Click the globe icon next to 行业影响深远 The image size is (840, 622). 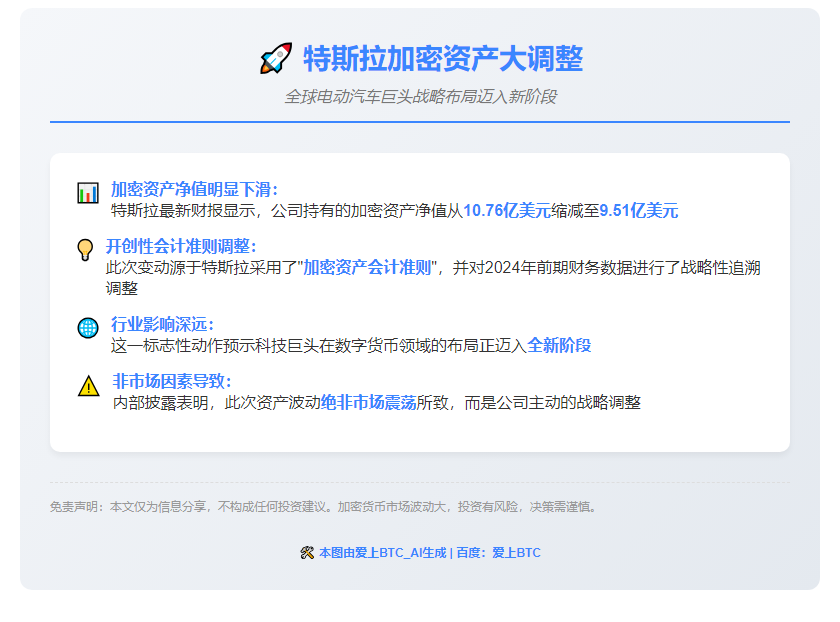point(88,328)
